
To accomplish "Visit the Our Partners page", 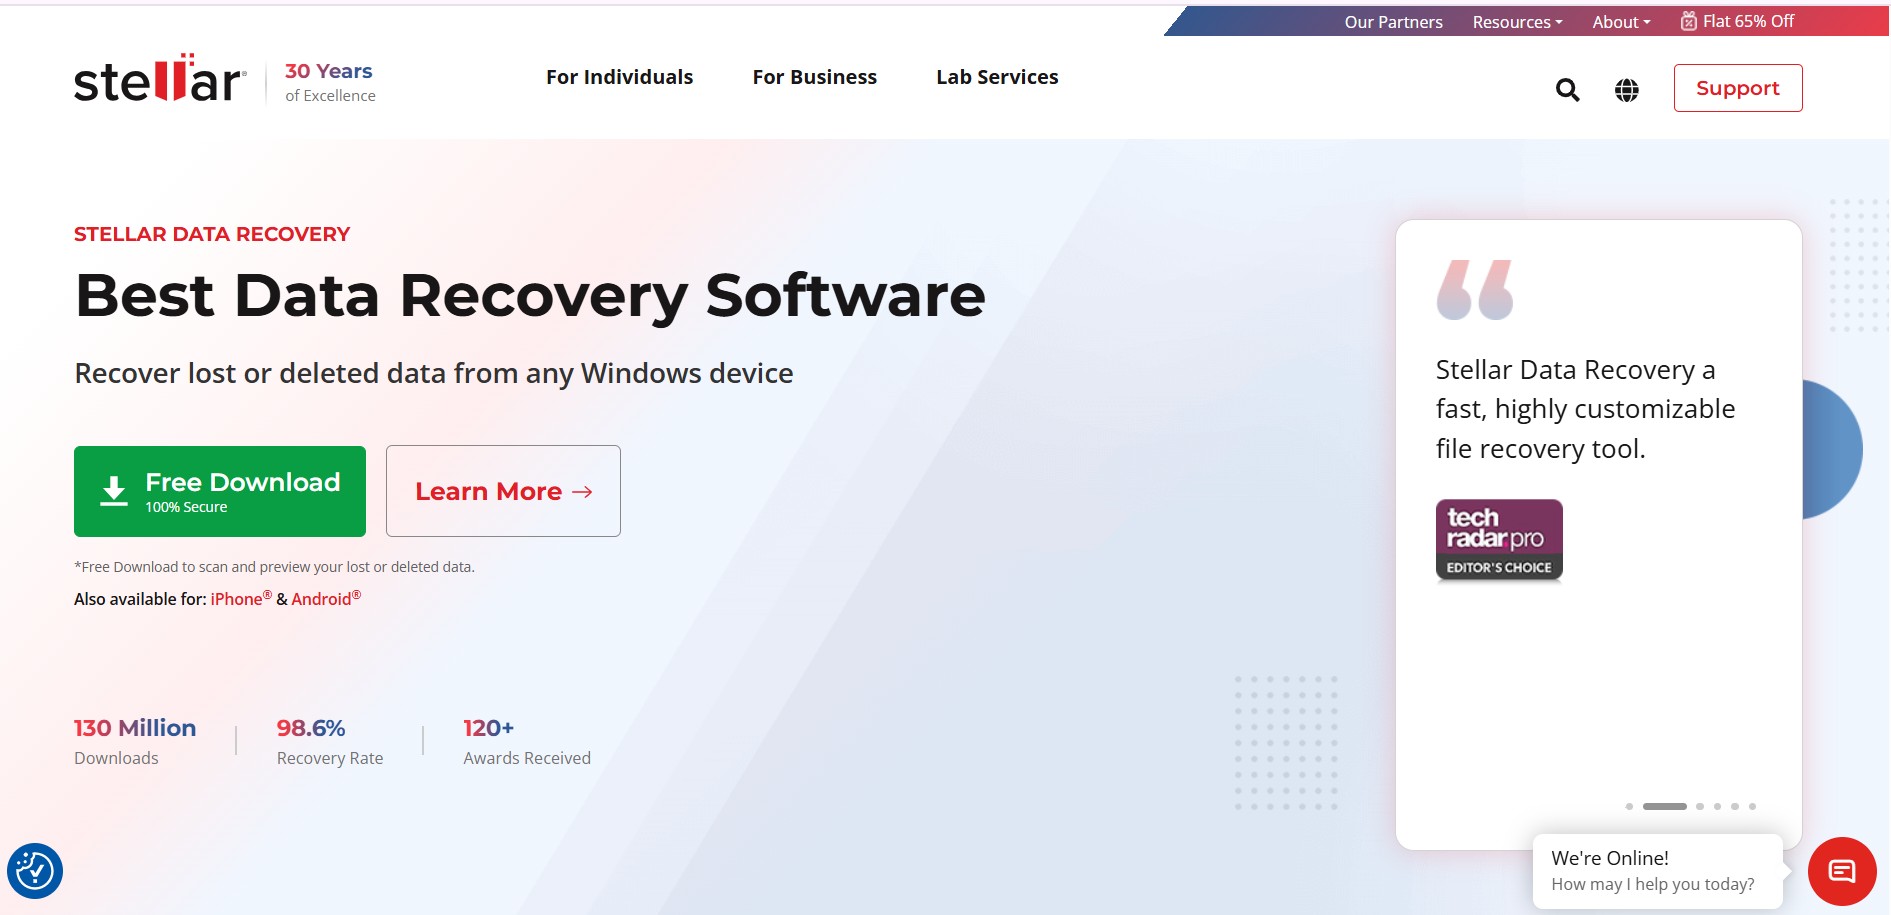I will pyautogui.click(x=1393, y=22).
